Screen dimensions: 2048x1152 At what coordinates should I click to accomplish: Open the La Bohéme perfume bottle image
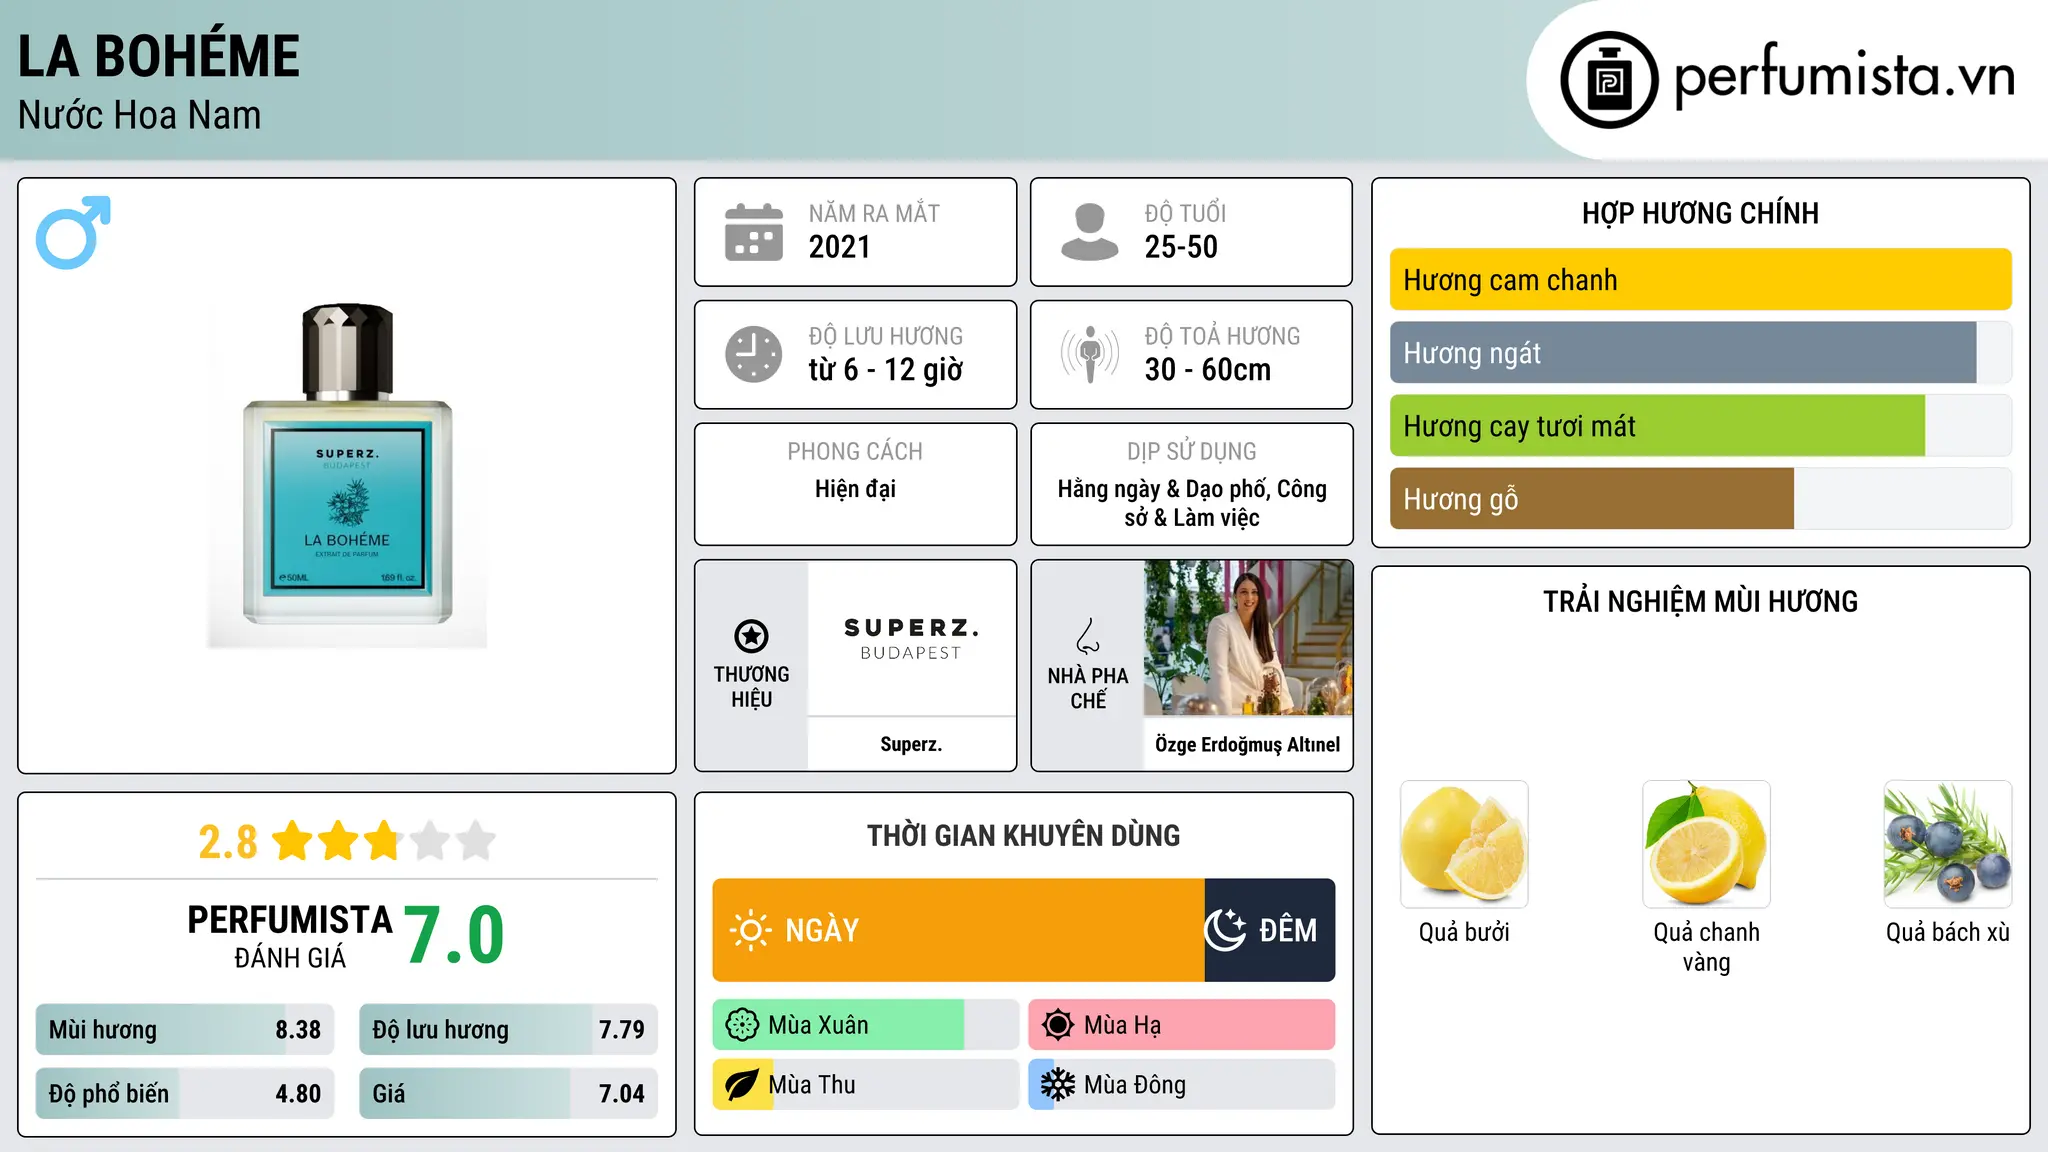pos(347,476)
